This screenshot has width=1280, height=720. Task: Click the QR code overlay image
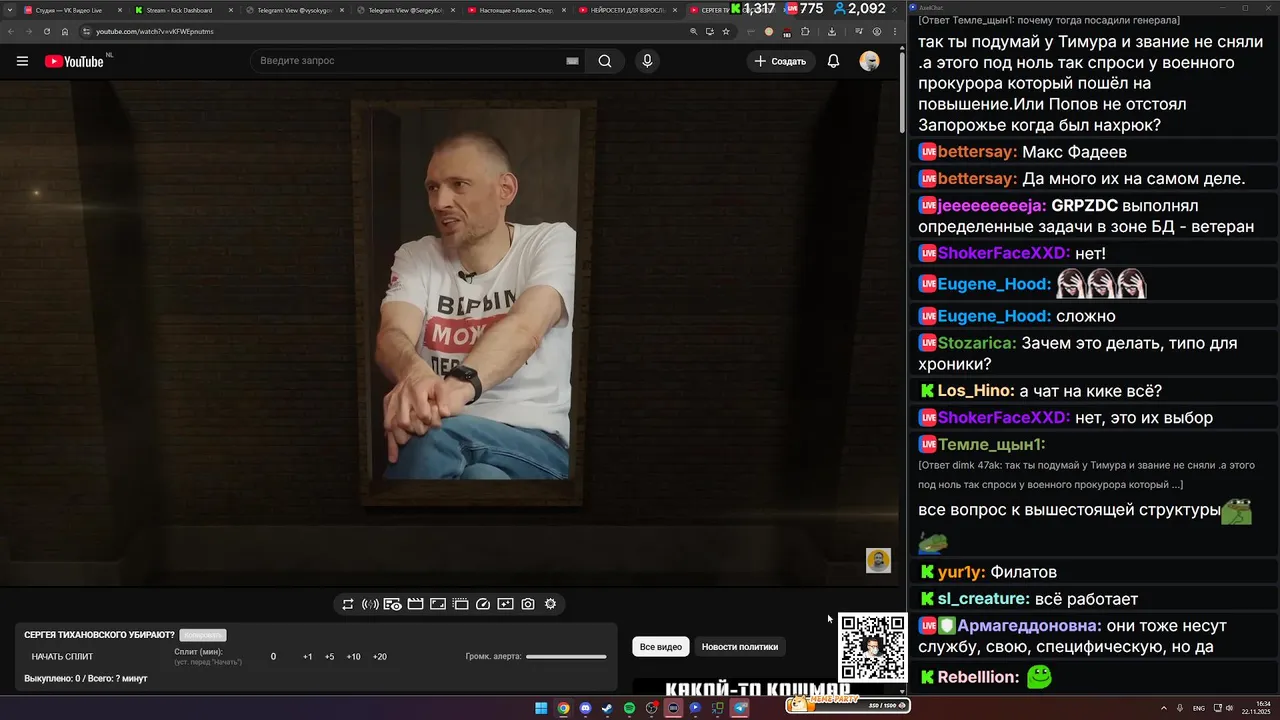873,647
